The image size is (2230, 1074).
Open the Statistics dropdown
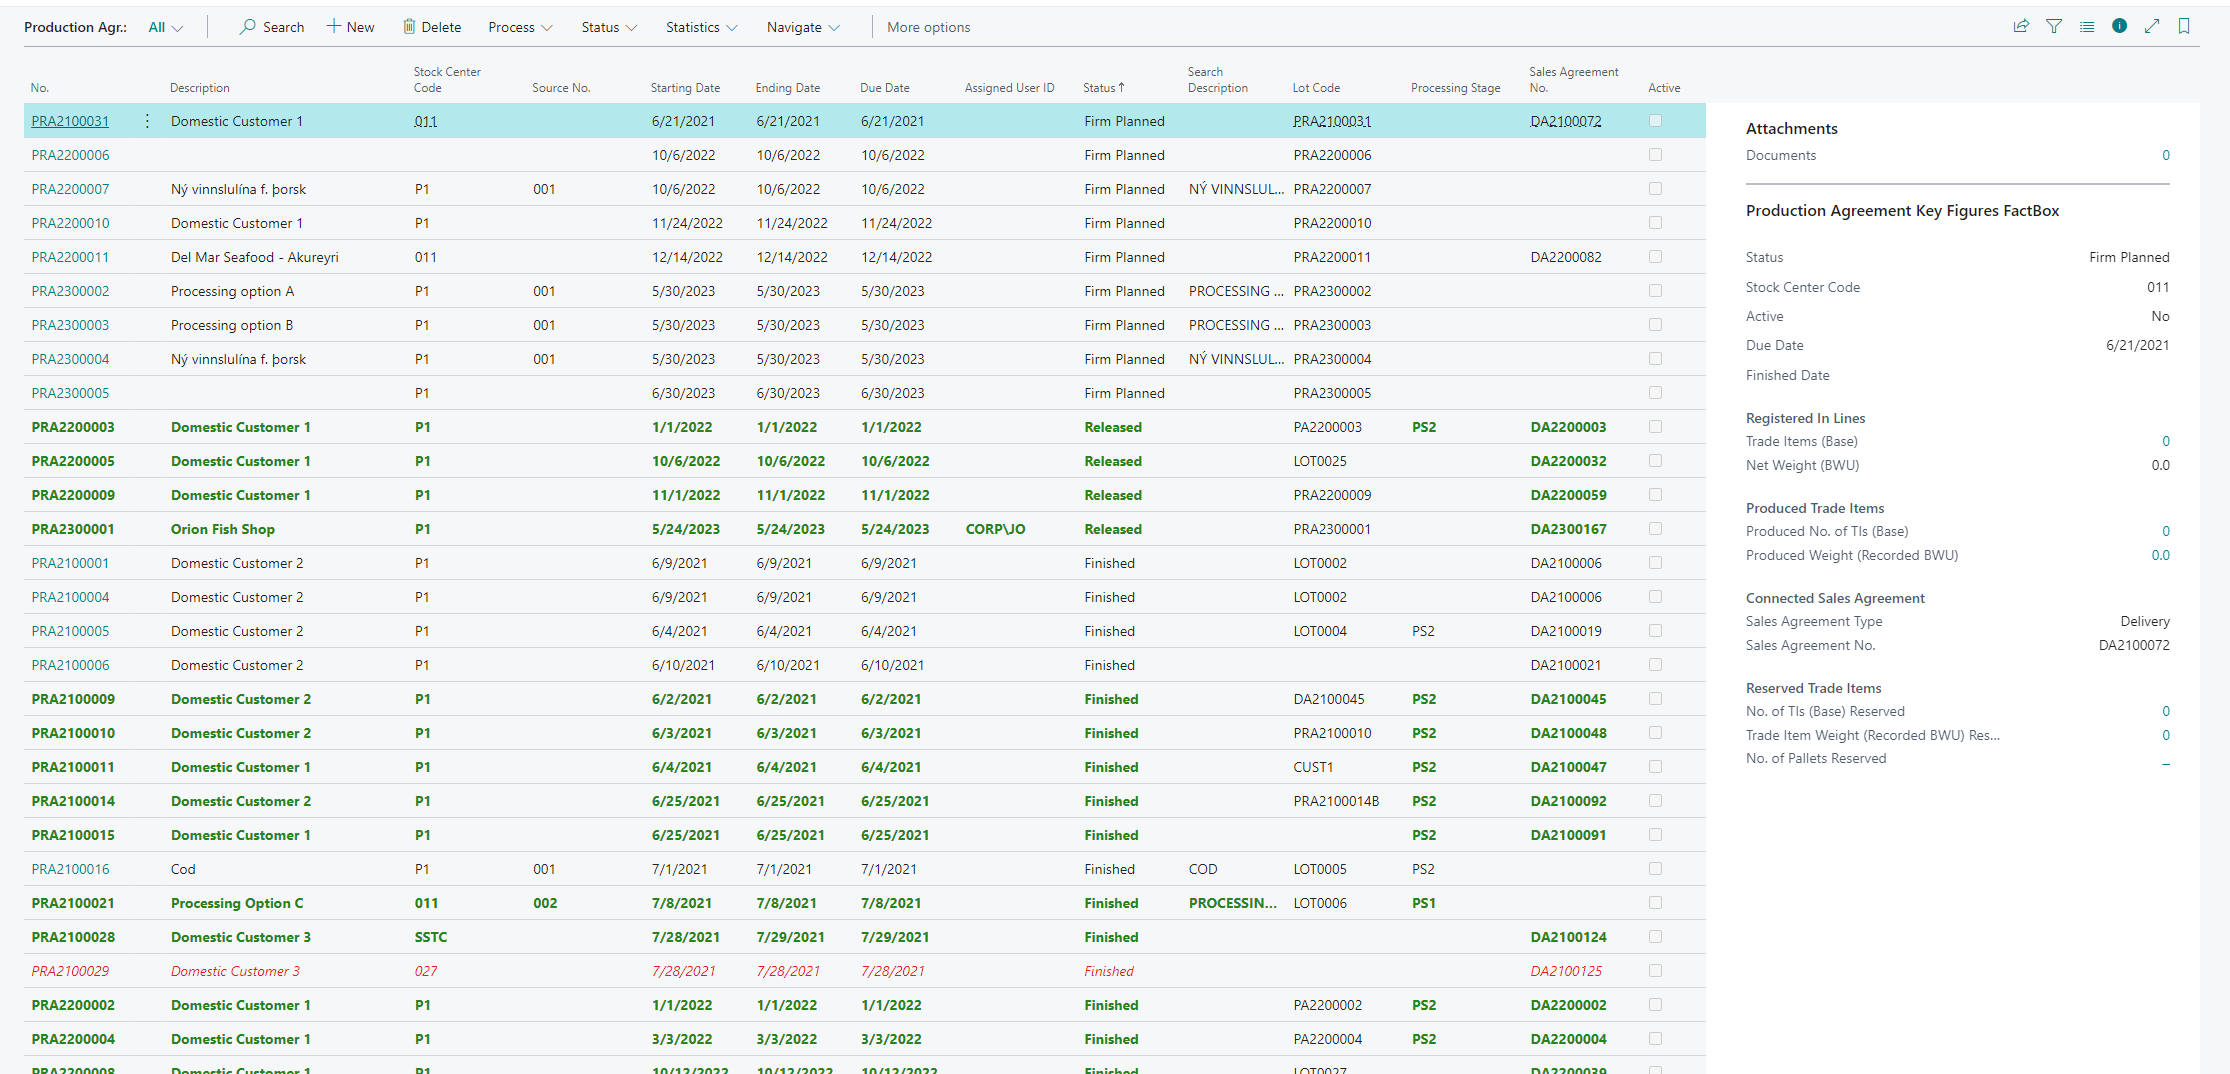click(x=701, y=27)
